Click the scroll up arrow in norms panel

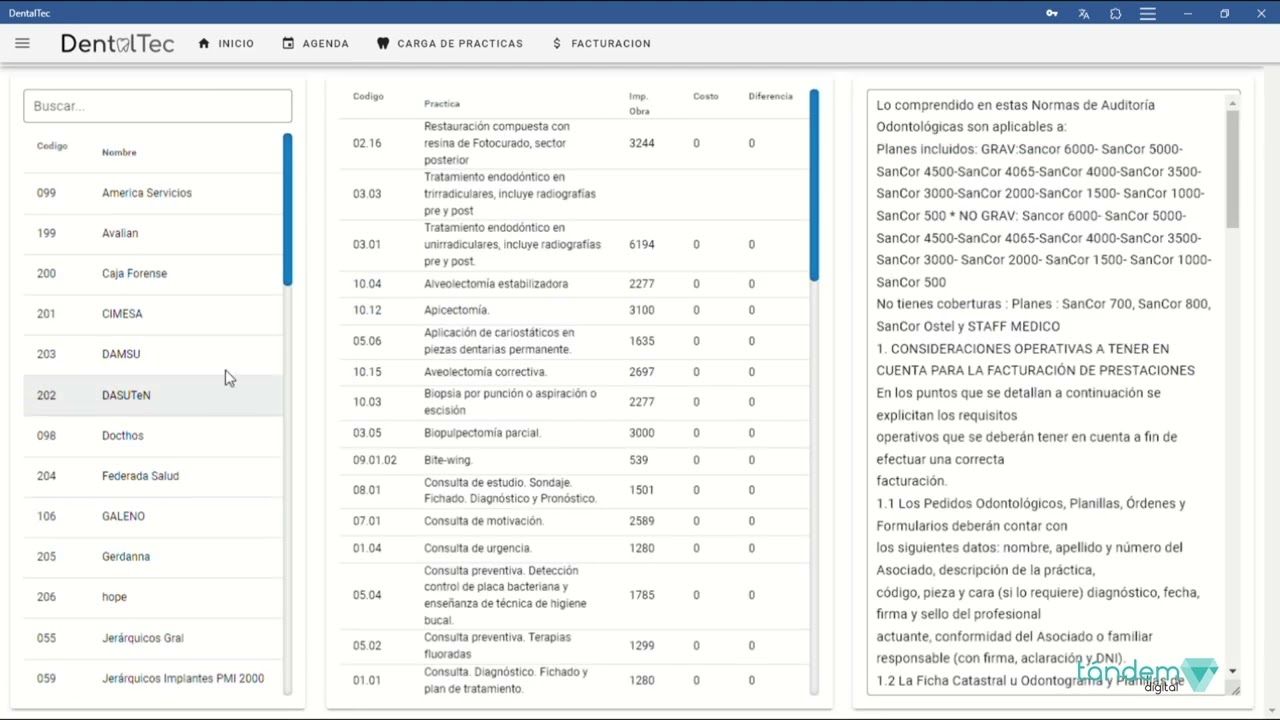(1233, 103)
